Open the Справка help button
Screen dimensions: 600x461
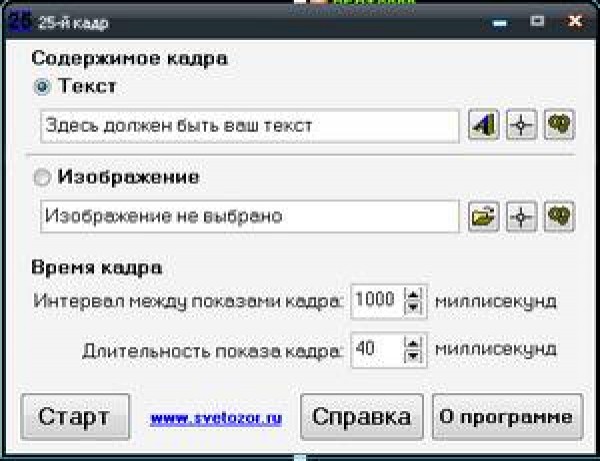point(362,416)
